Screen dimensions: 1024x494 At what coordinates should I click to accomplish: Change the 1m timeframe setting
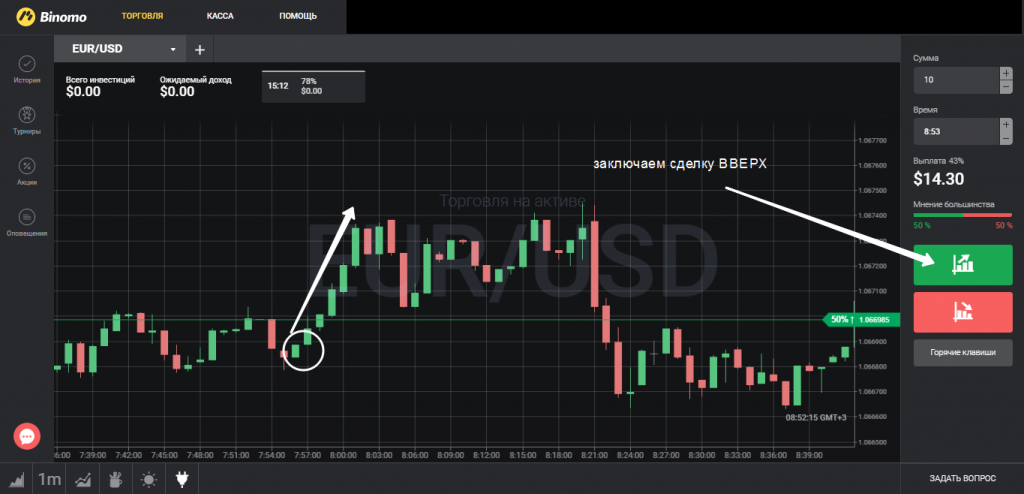pos(50,480)
